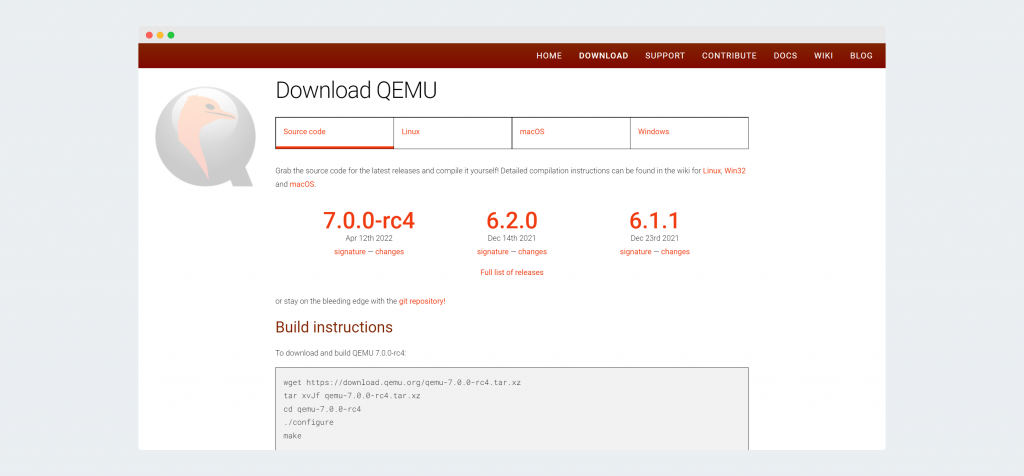This screenshot has height=476, width=1024.
Task: Click the wget command line
Action: pyautogui.click(x=402, y=382)
